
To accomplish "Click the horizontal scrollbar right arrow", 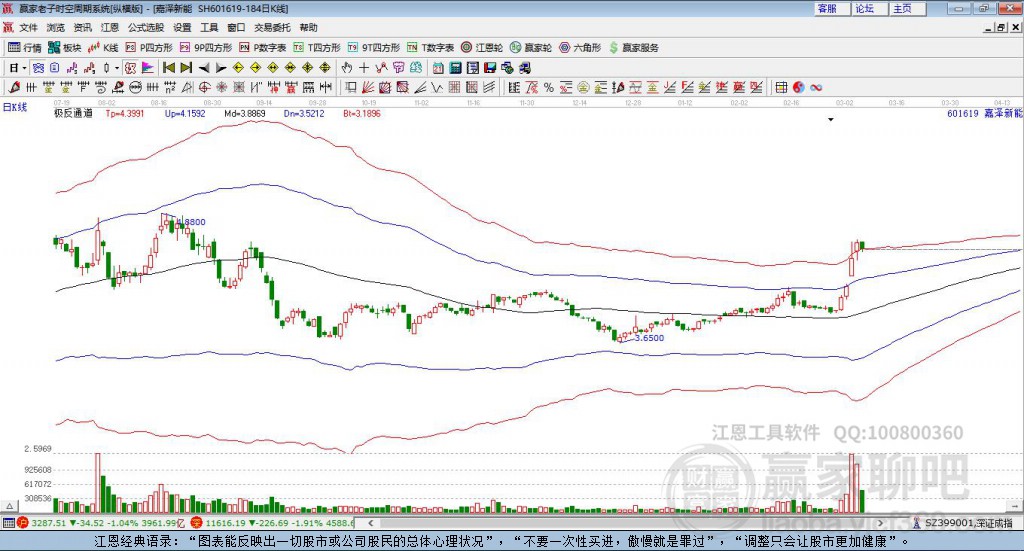I will 880,523.
